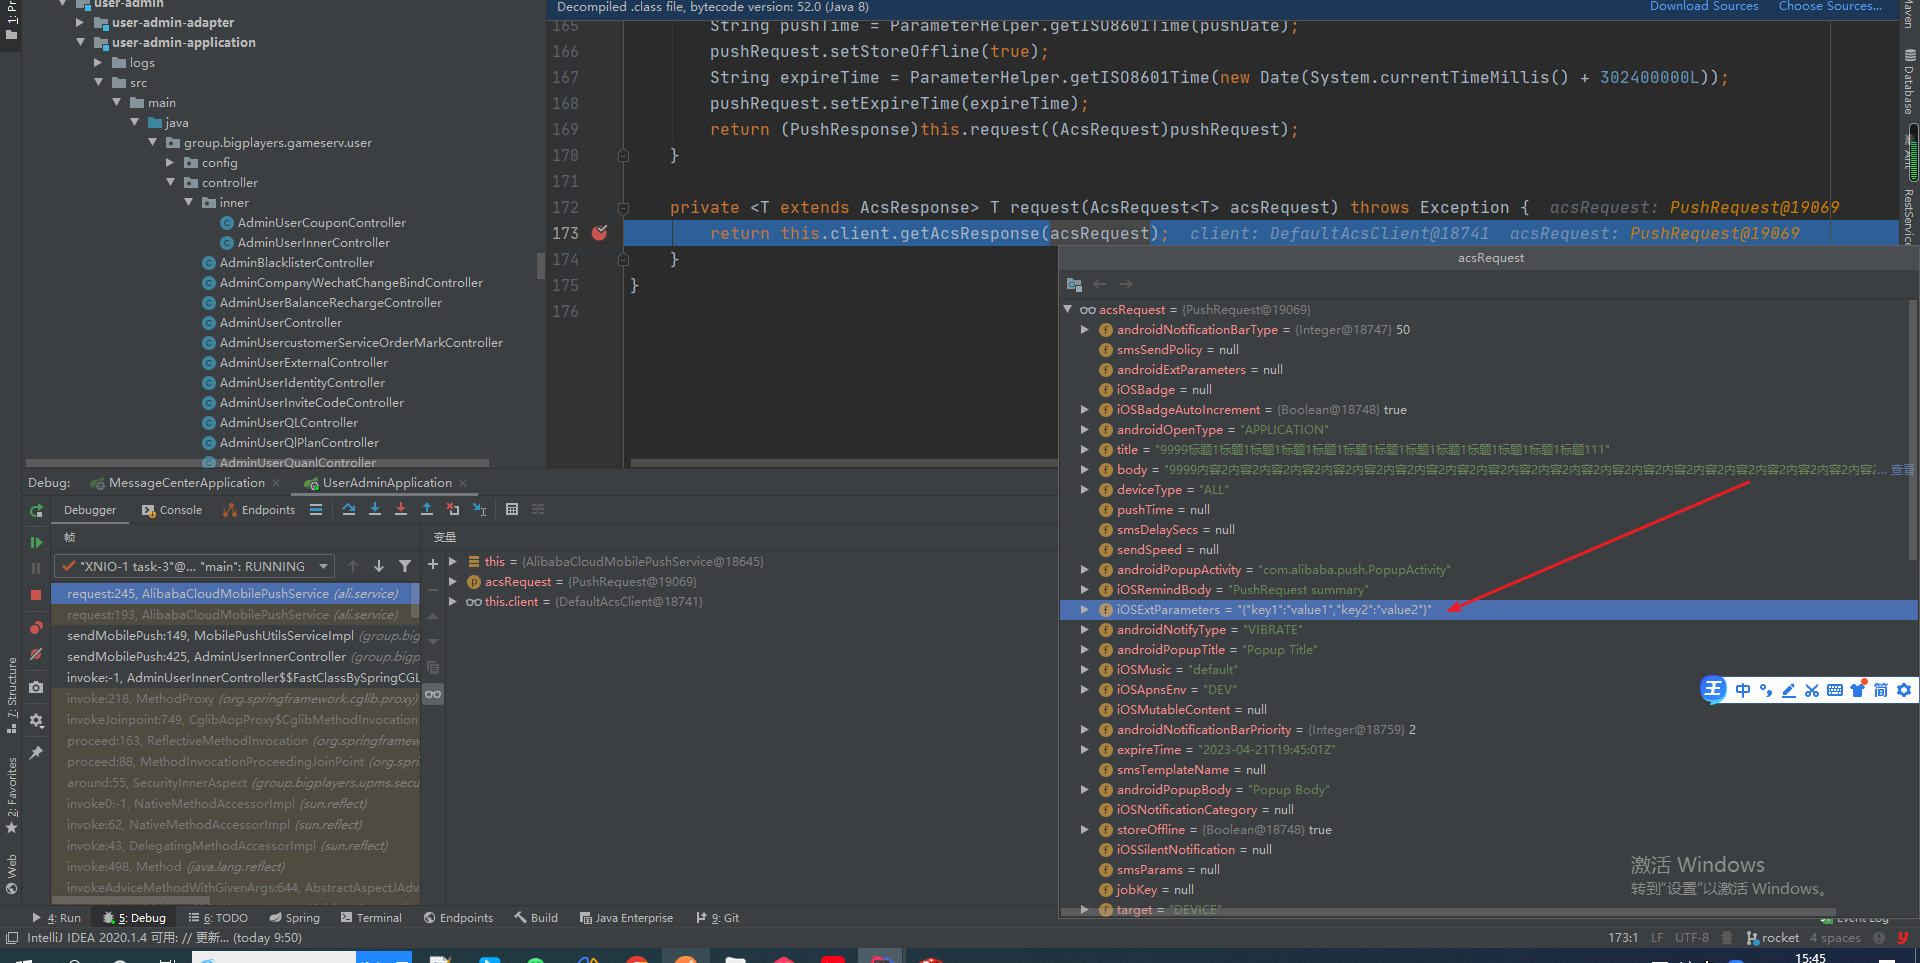Toggle the show watches glasses icon
The width and height of the screenshot is (1920, 963).
[433, 694]
